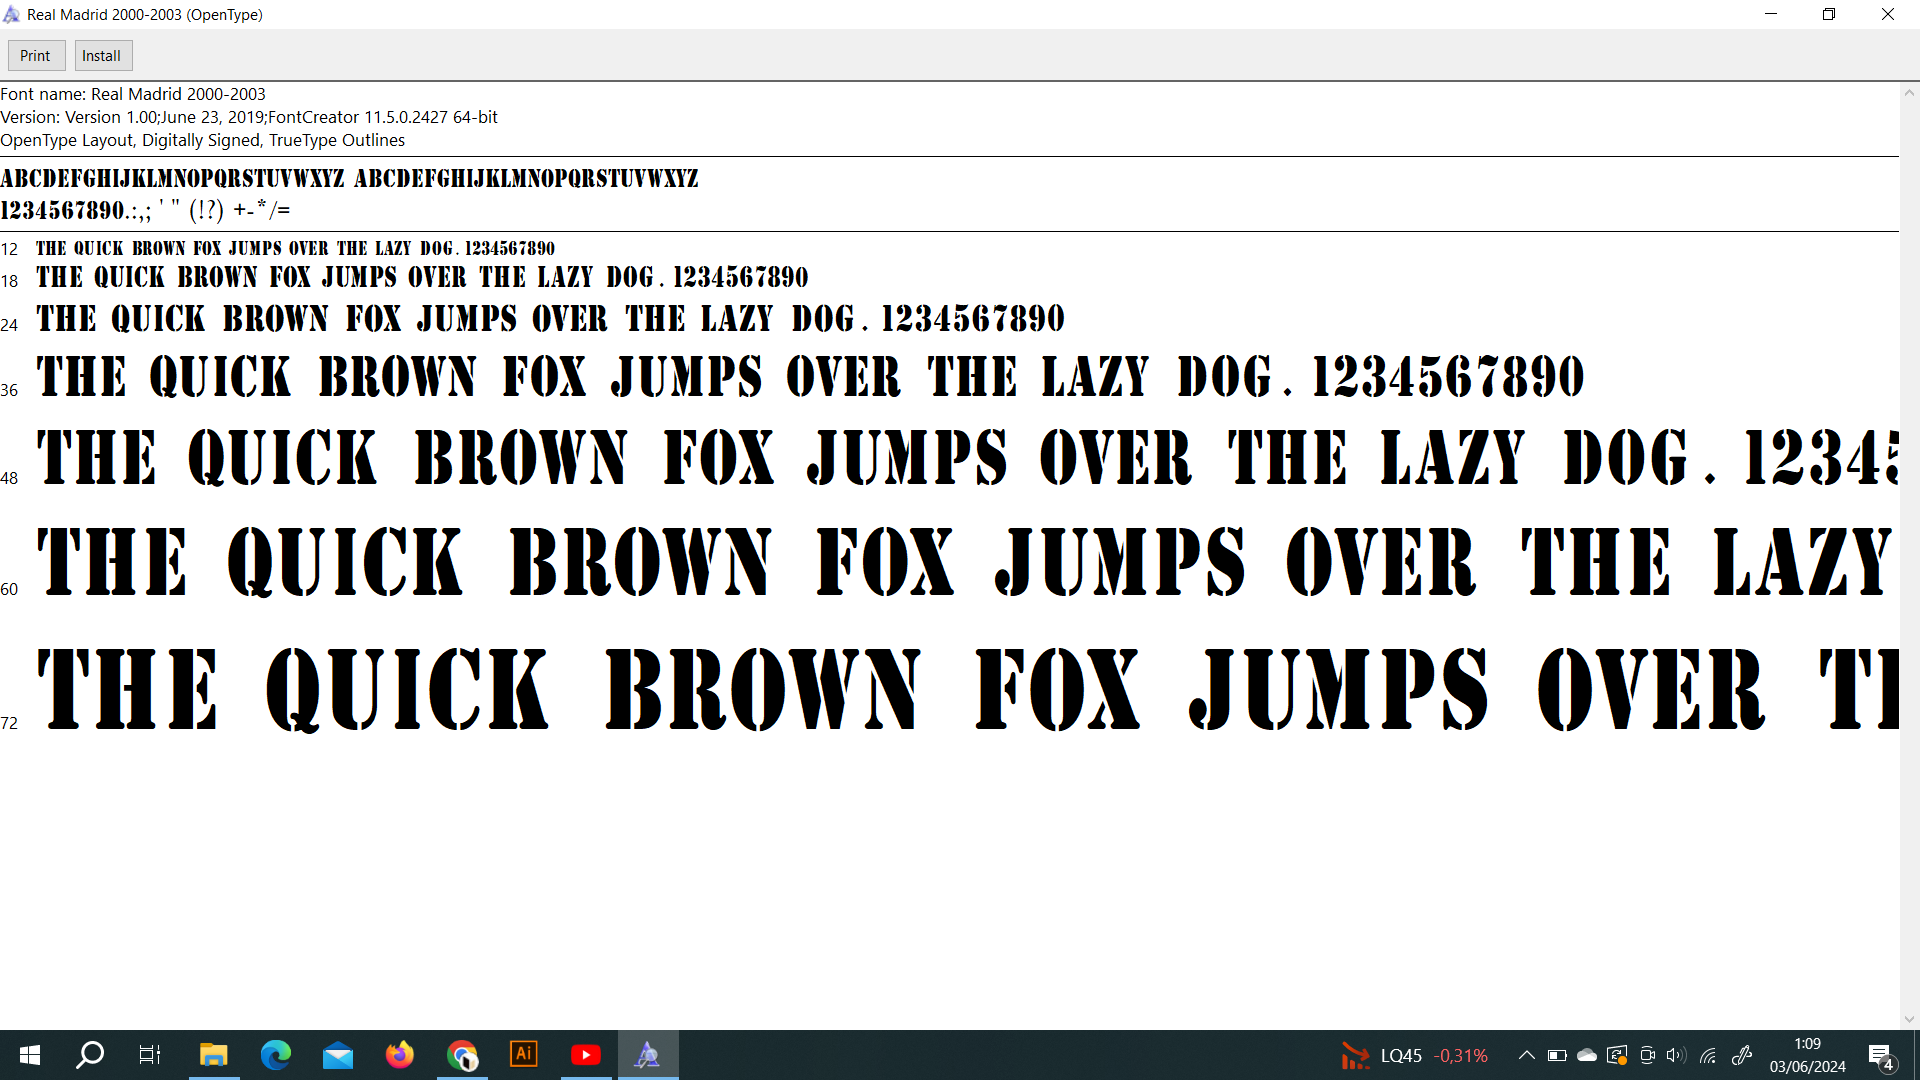Open Microsoft Edge from taskbar
Image resolution: width=1920 pixels, height=1080 pixels.
click(275, 1055)
